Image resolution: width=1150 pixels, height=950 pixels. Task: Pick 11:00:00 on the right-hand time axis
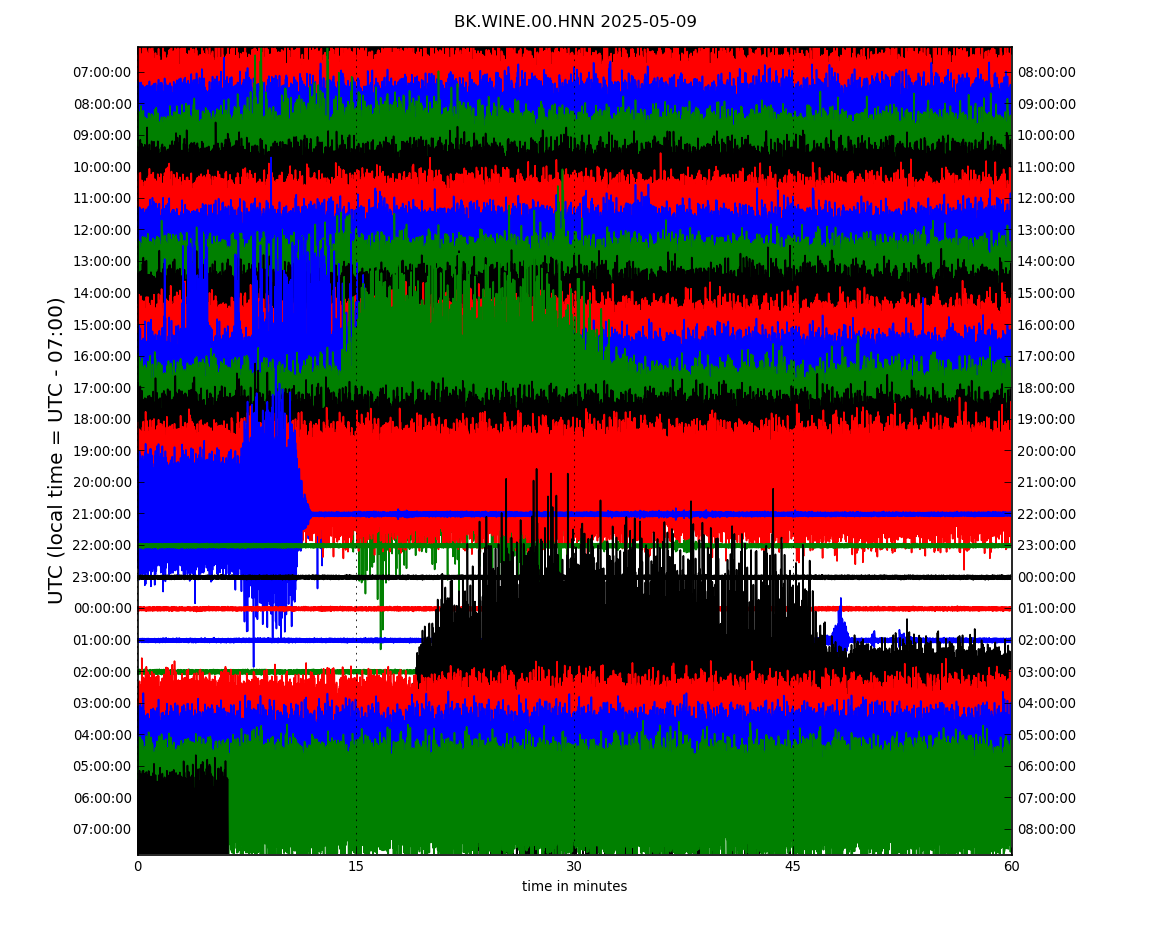tap(1047, 167)
